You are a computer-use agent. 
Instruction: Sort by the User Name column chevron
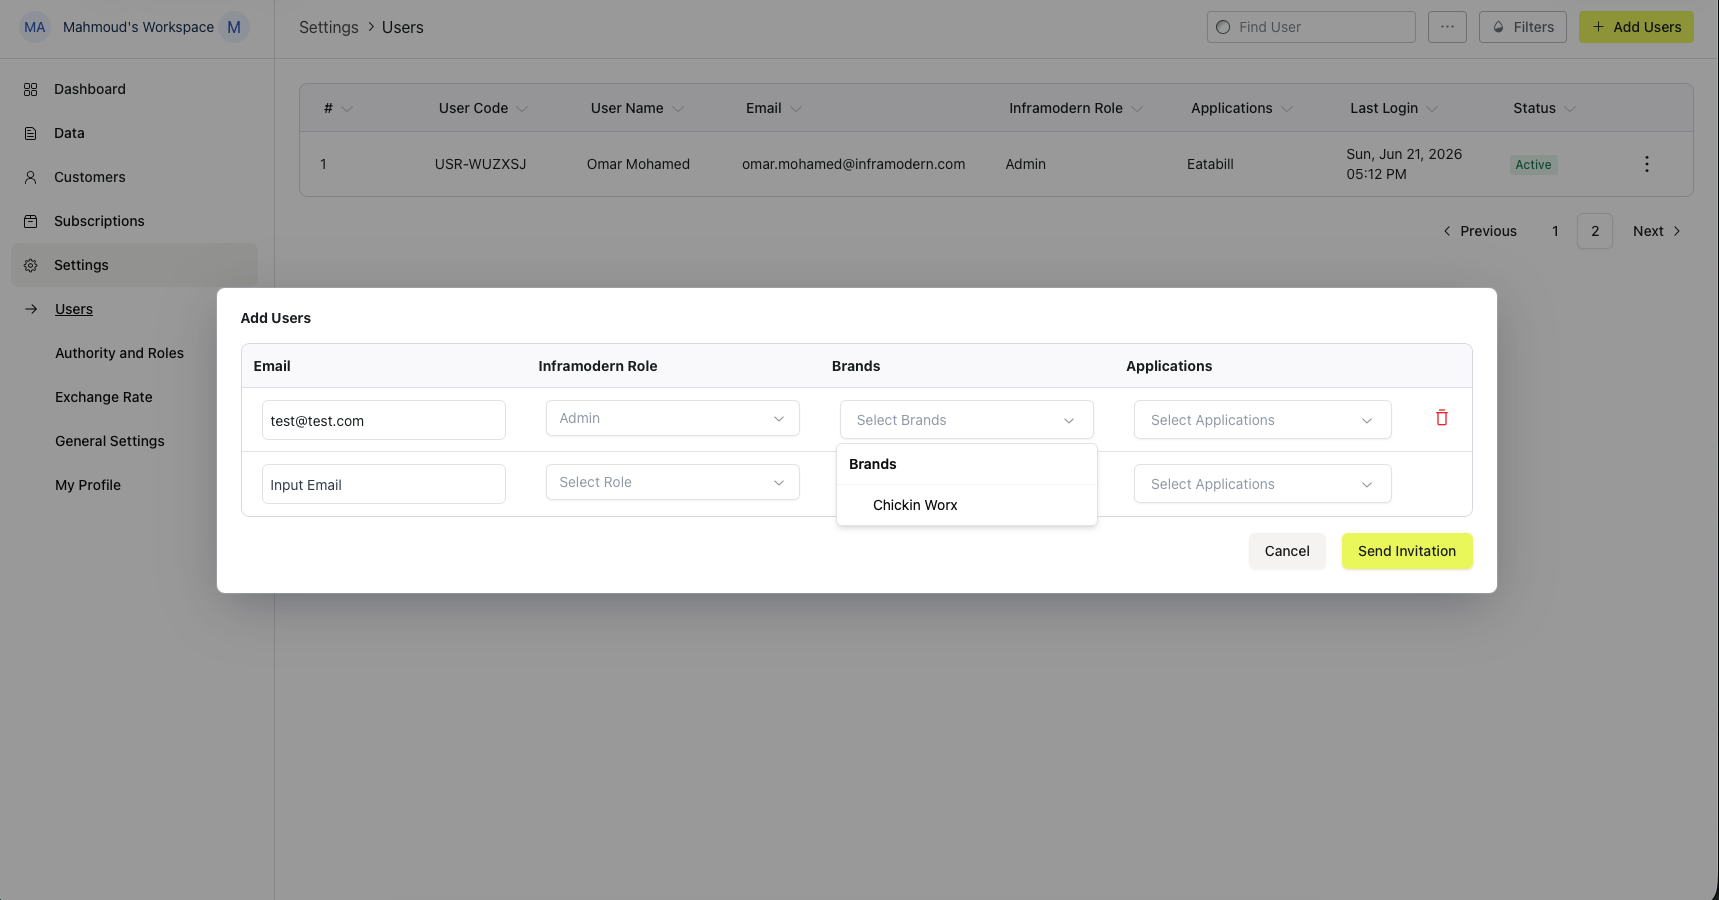click(678, 109)
